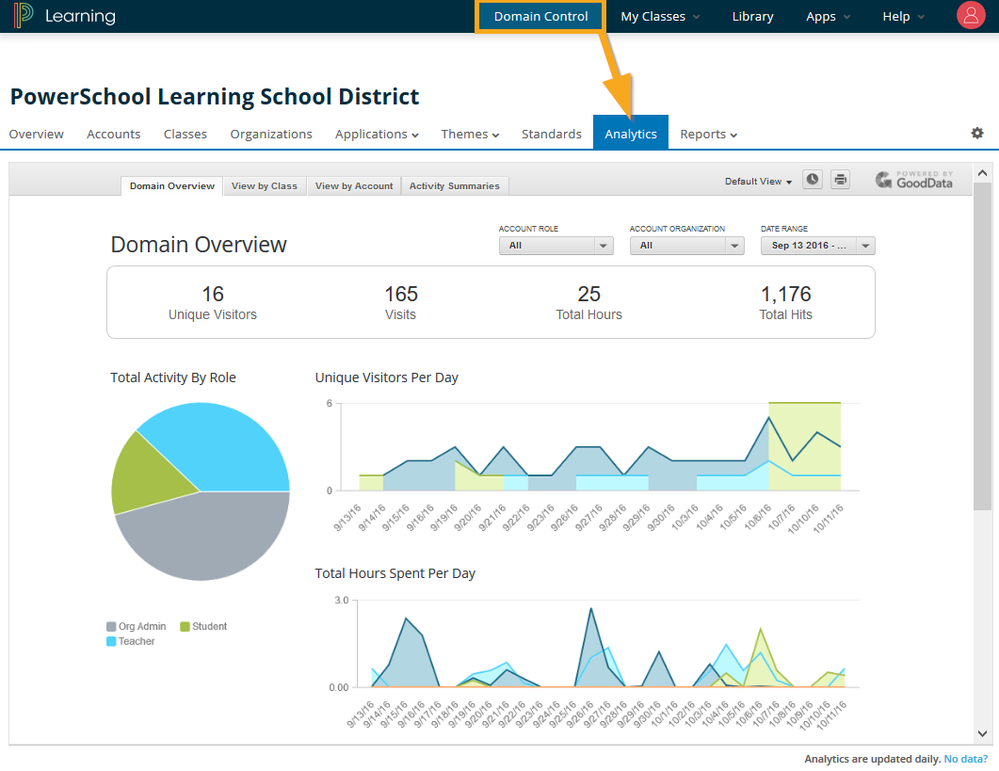Expand the Reports dropdown
Screen dimensions: 999x771
708,134
